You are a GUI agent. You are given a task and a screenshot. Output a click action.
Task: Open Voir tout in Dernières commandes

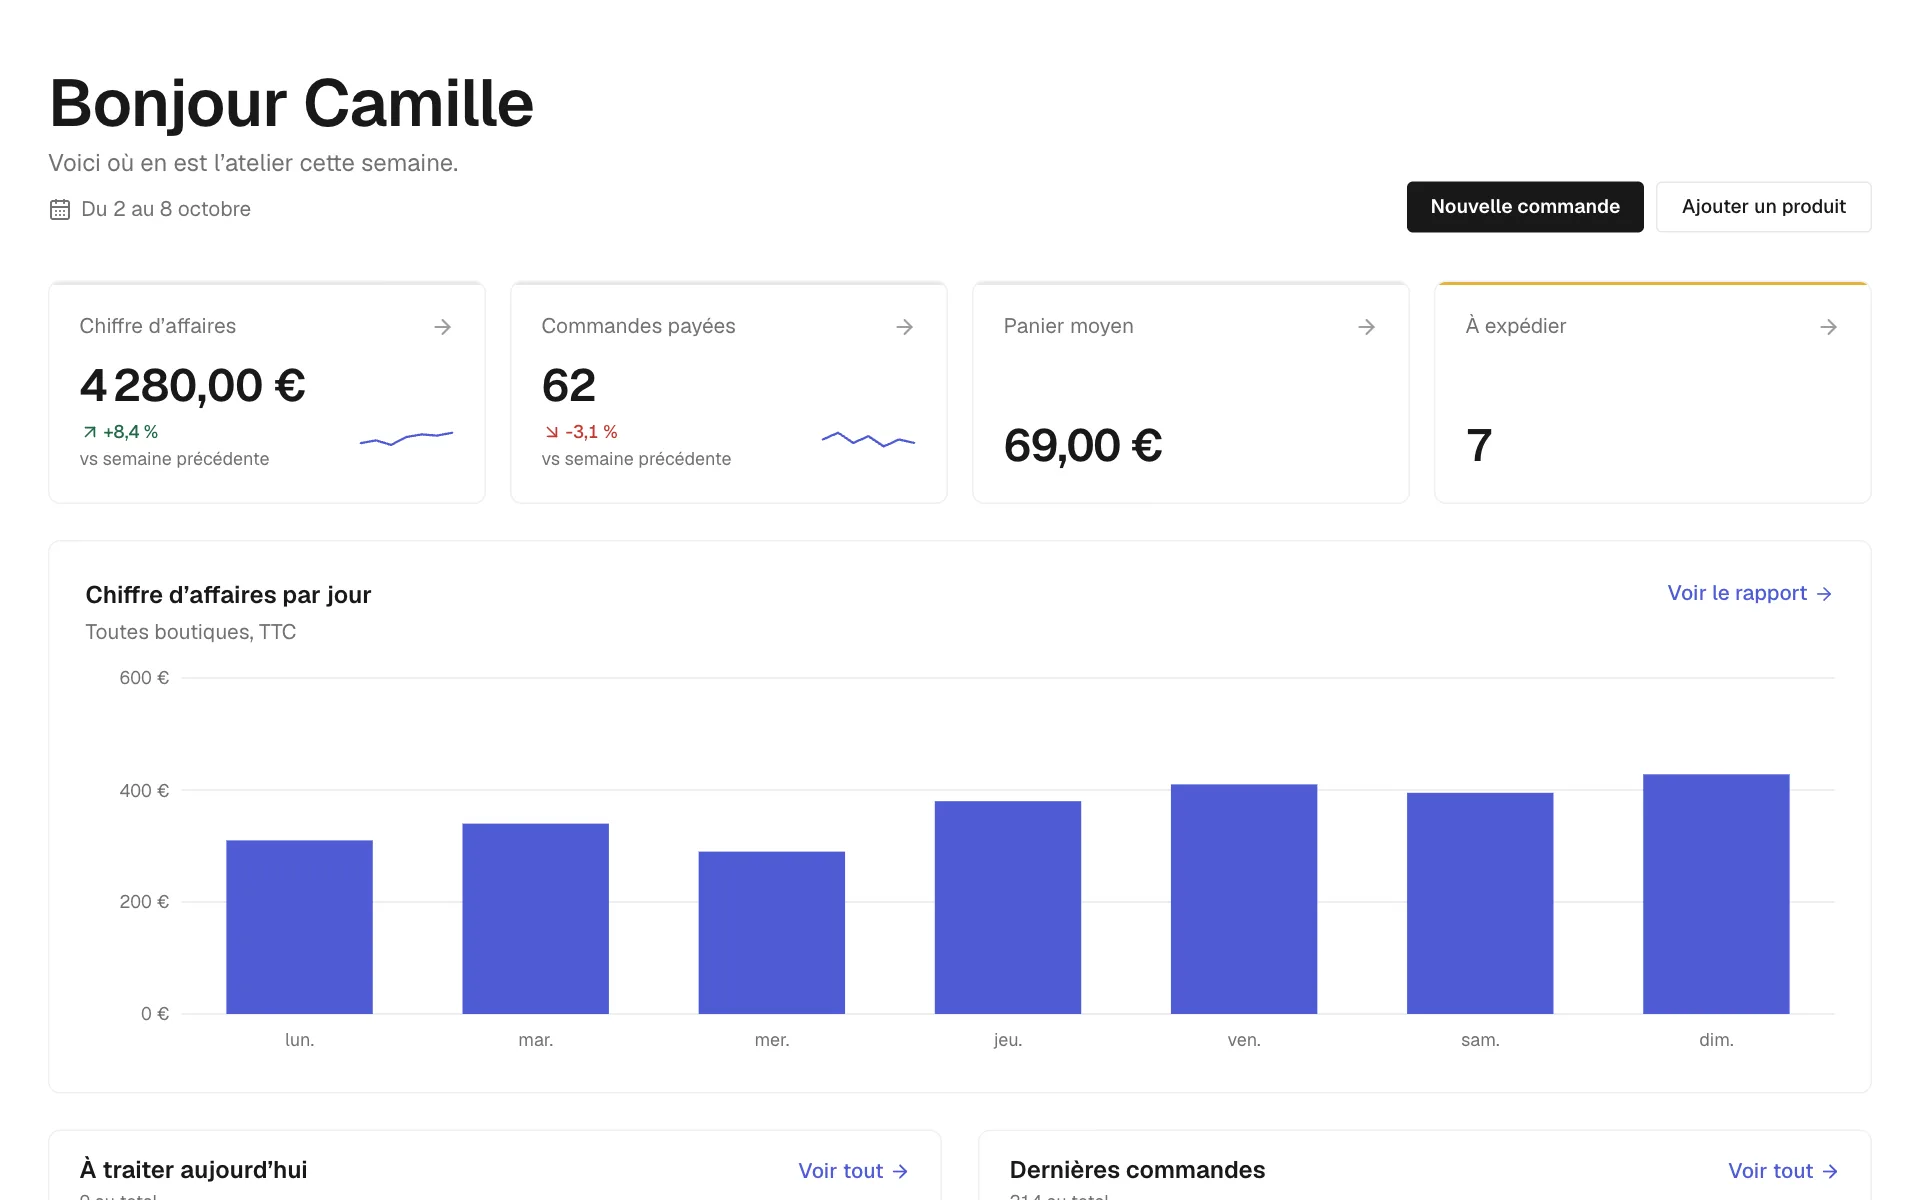(x=1783, y=1171)
